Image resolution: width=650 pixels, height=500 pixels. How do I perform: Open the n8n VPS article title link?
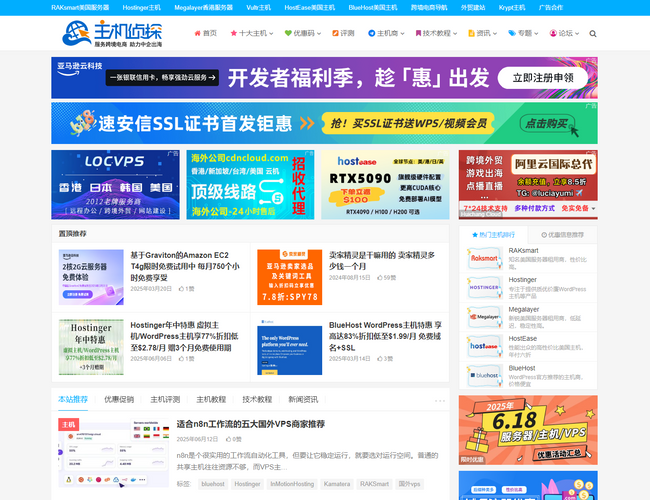(250, 424)
